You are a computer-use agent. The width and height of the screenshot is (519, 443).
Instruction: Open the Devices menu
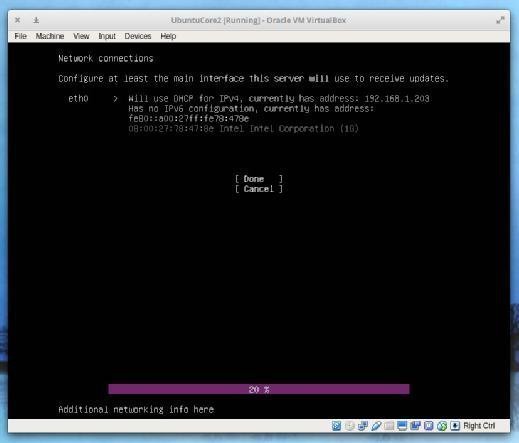(138, 36)
